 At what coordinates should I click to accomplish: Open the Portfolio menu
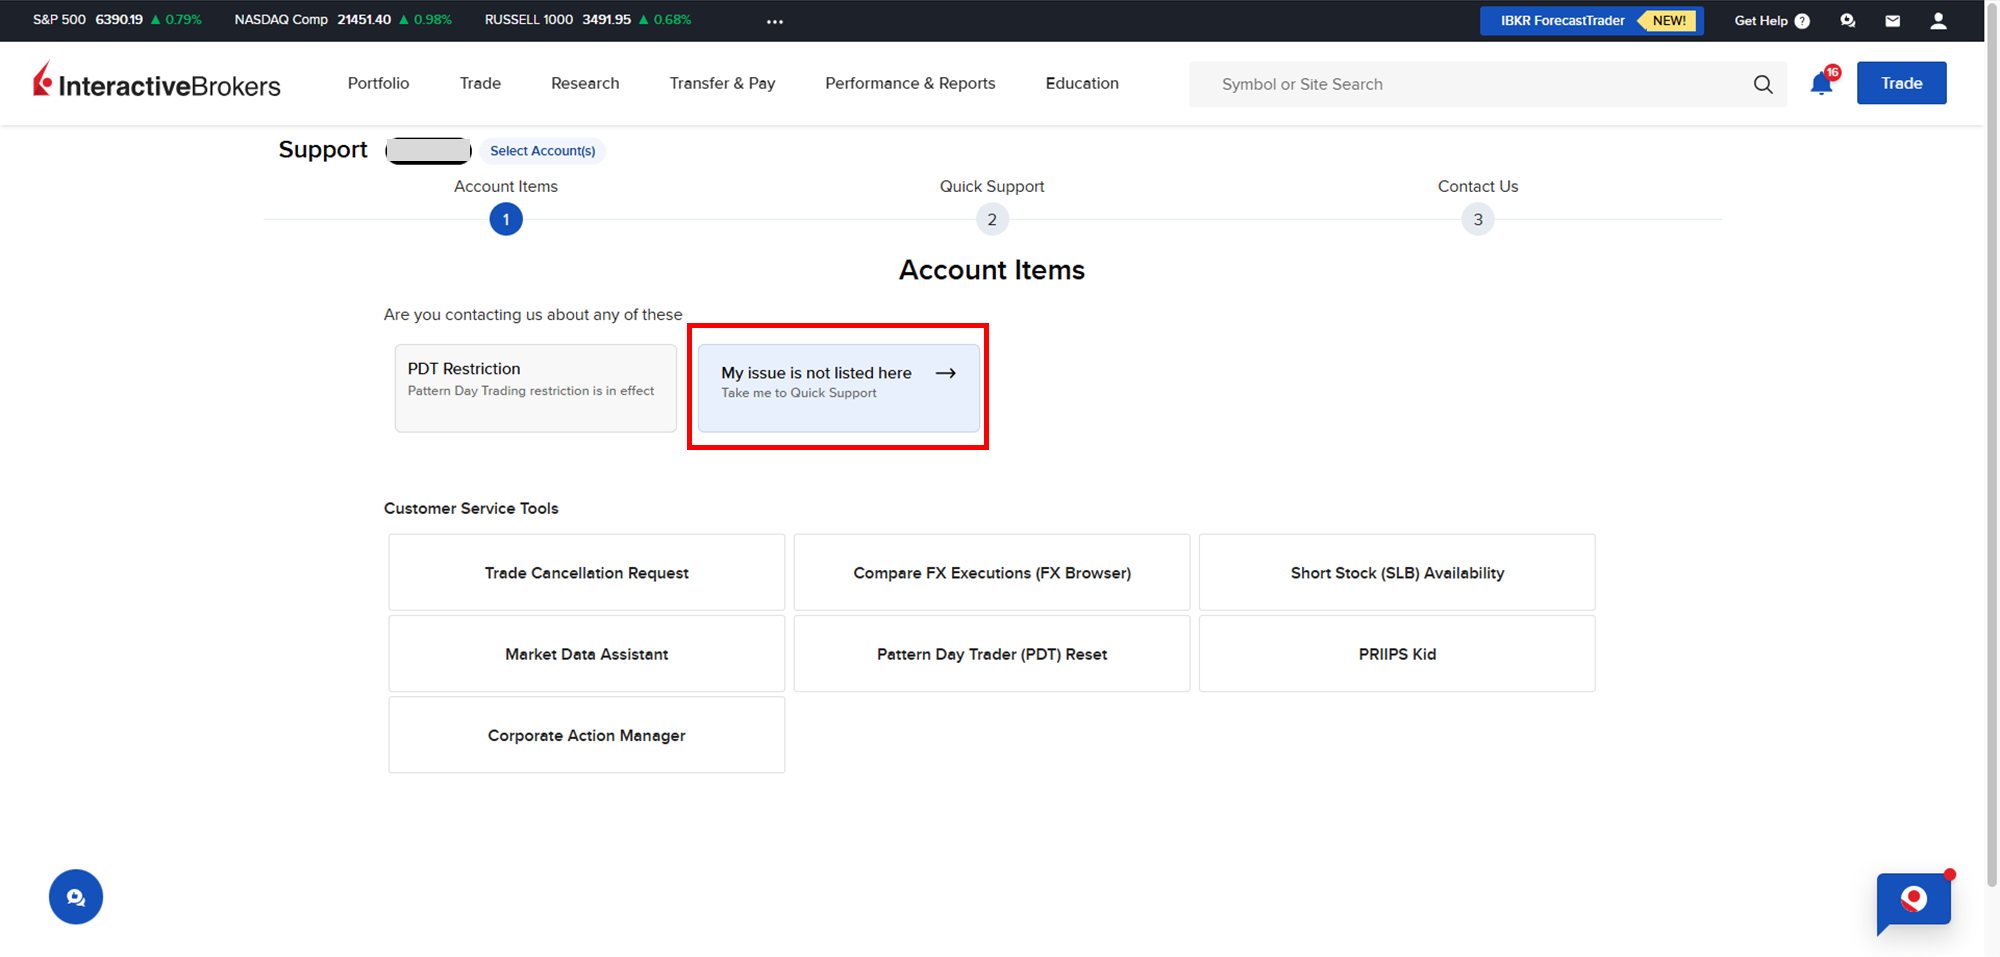(378, 83)
